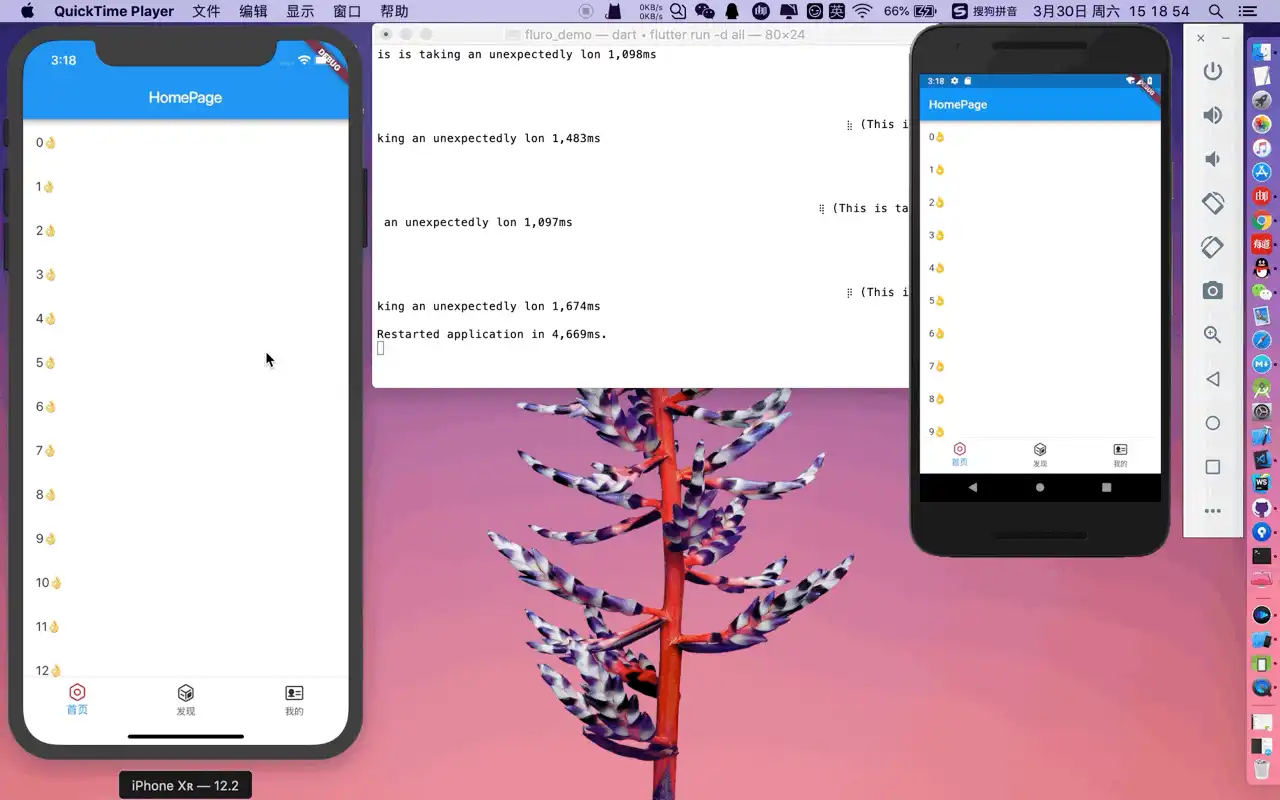
Task: Click the emulator rotate left button
Action: tap(1213, 203)
